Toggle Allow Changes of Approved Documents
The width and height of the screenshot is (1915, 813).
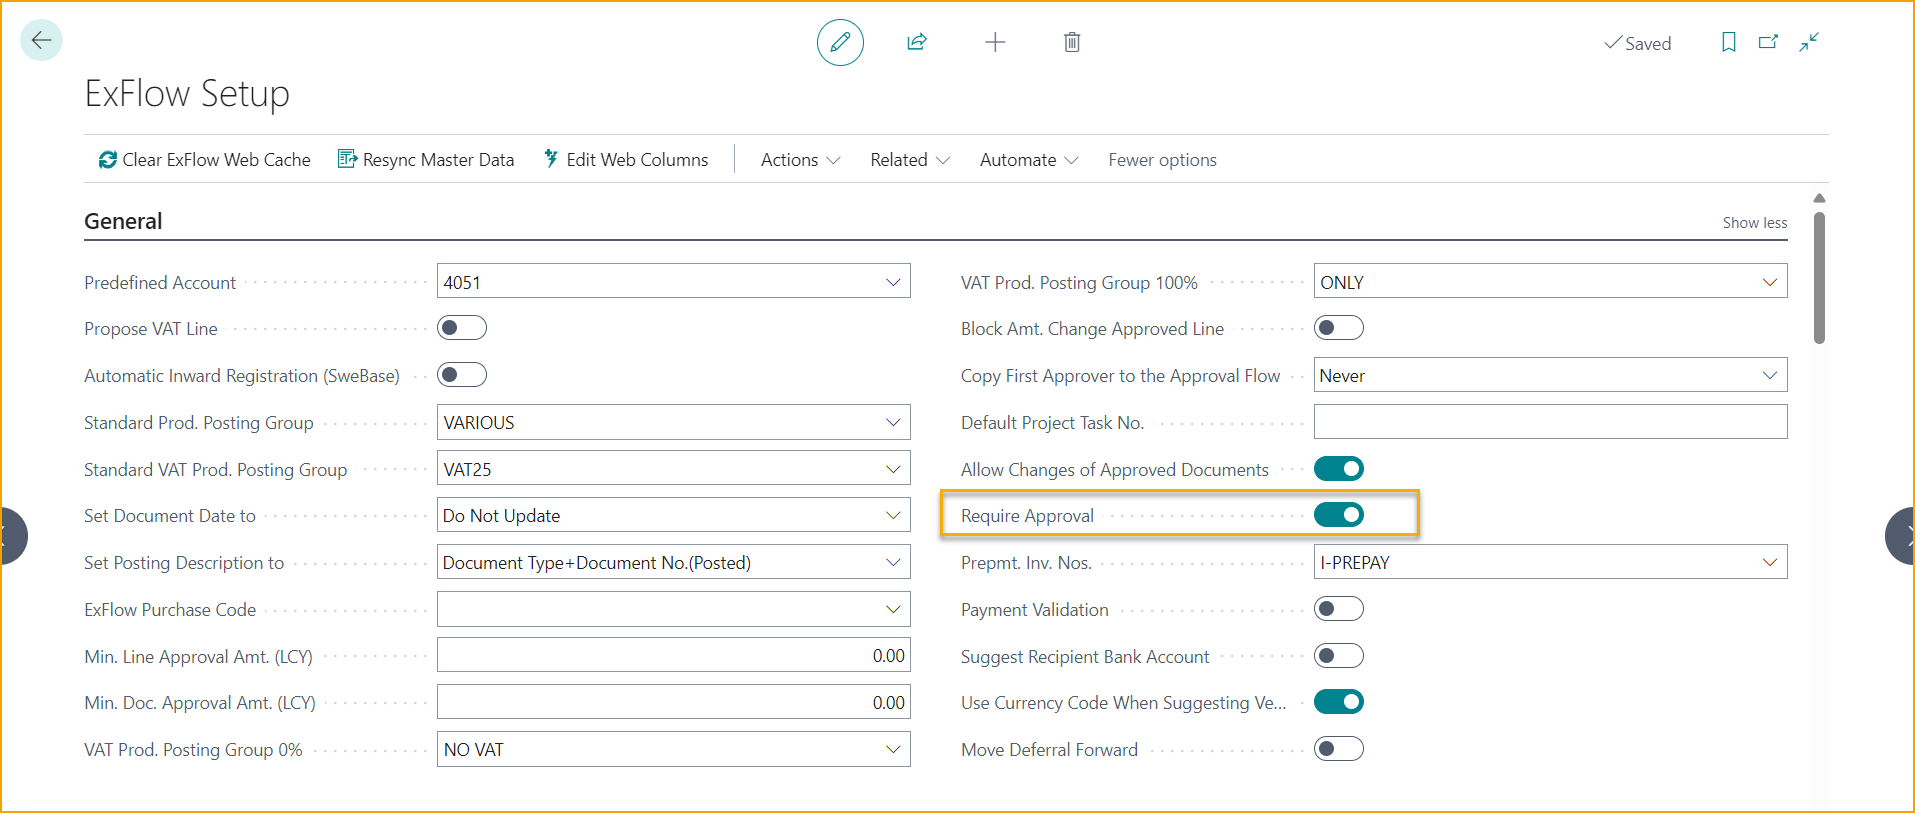(1339, 469)
